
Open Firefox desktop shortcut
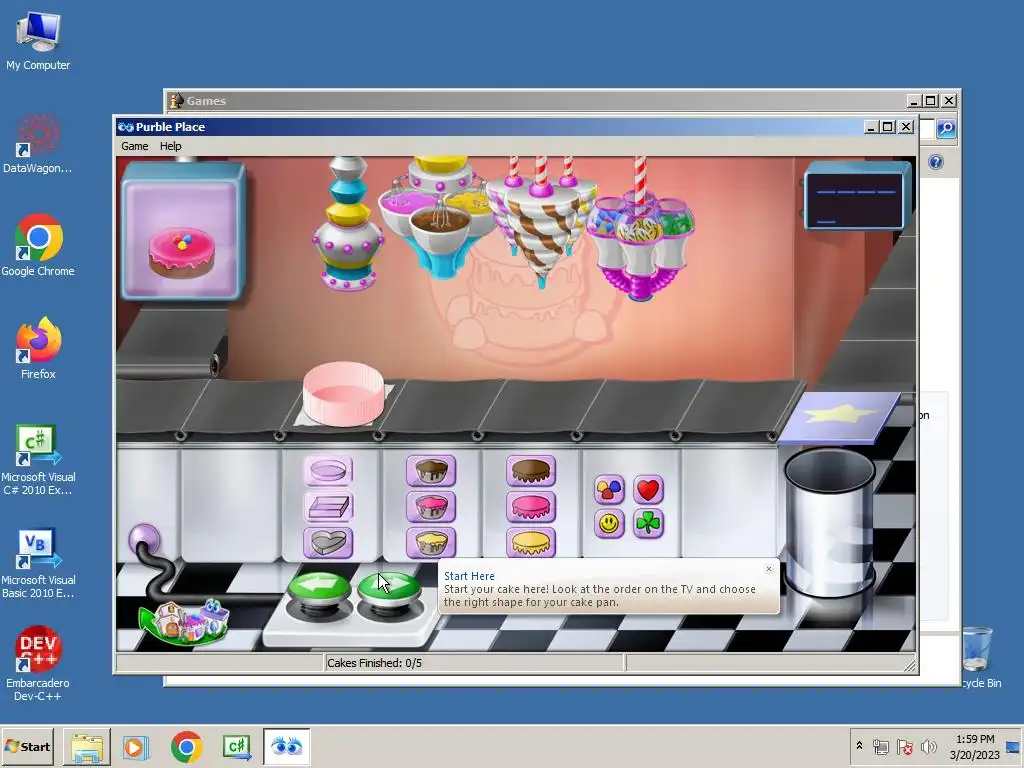(x=38, y=348)
